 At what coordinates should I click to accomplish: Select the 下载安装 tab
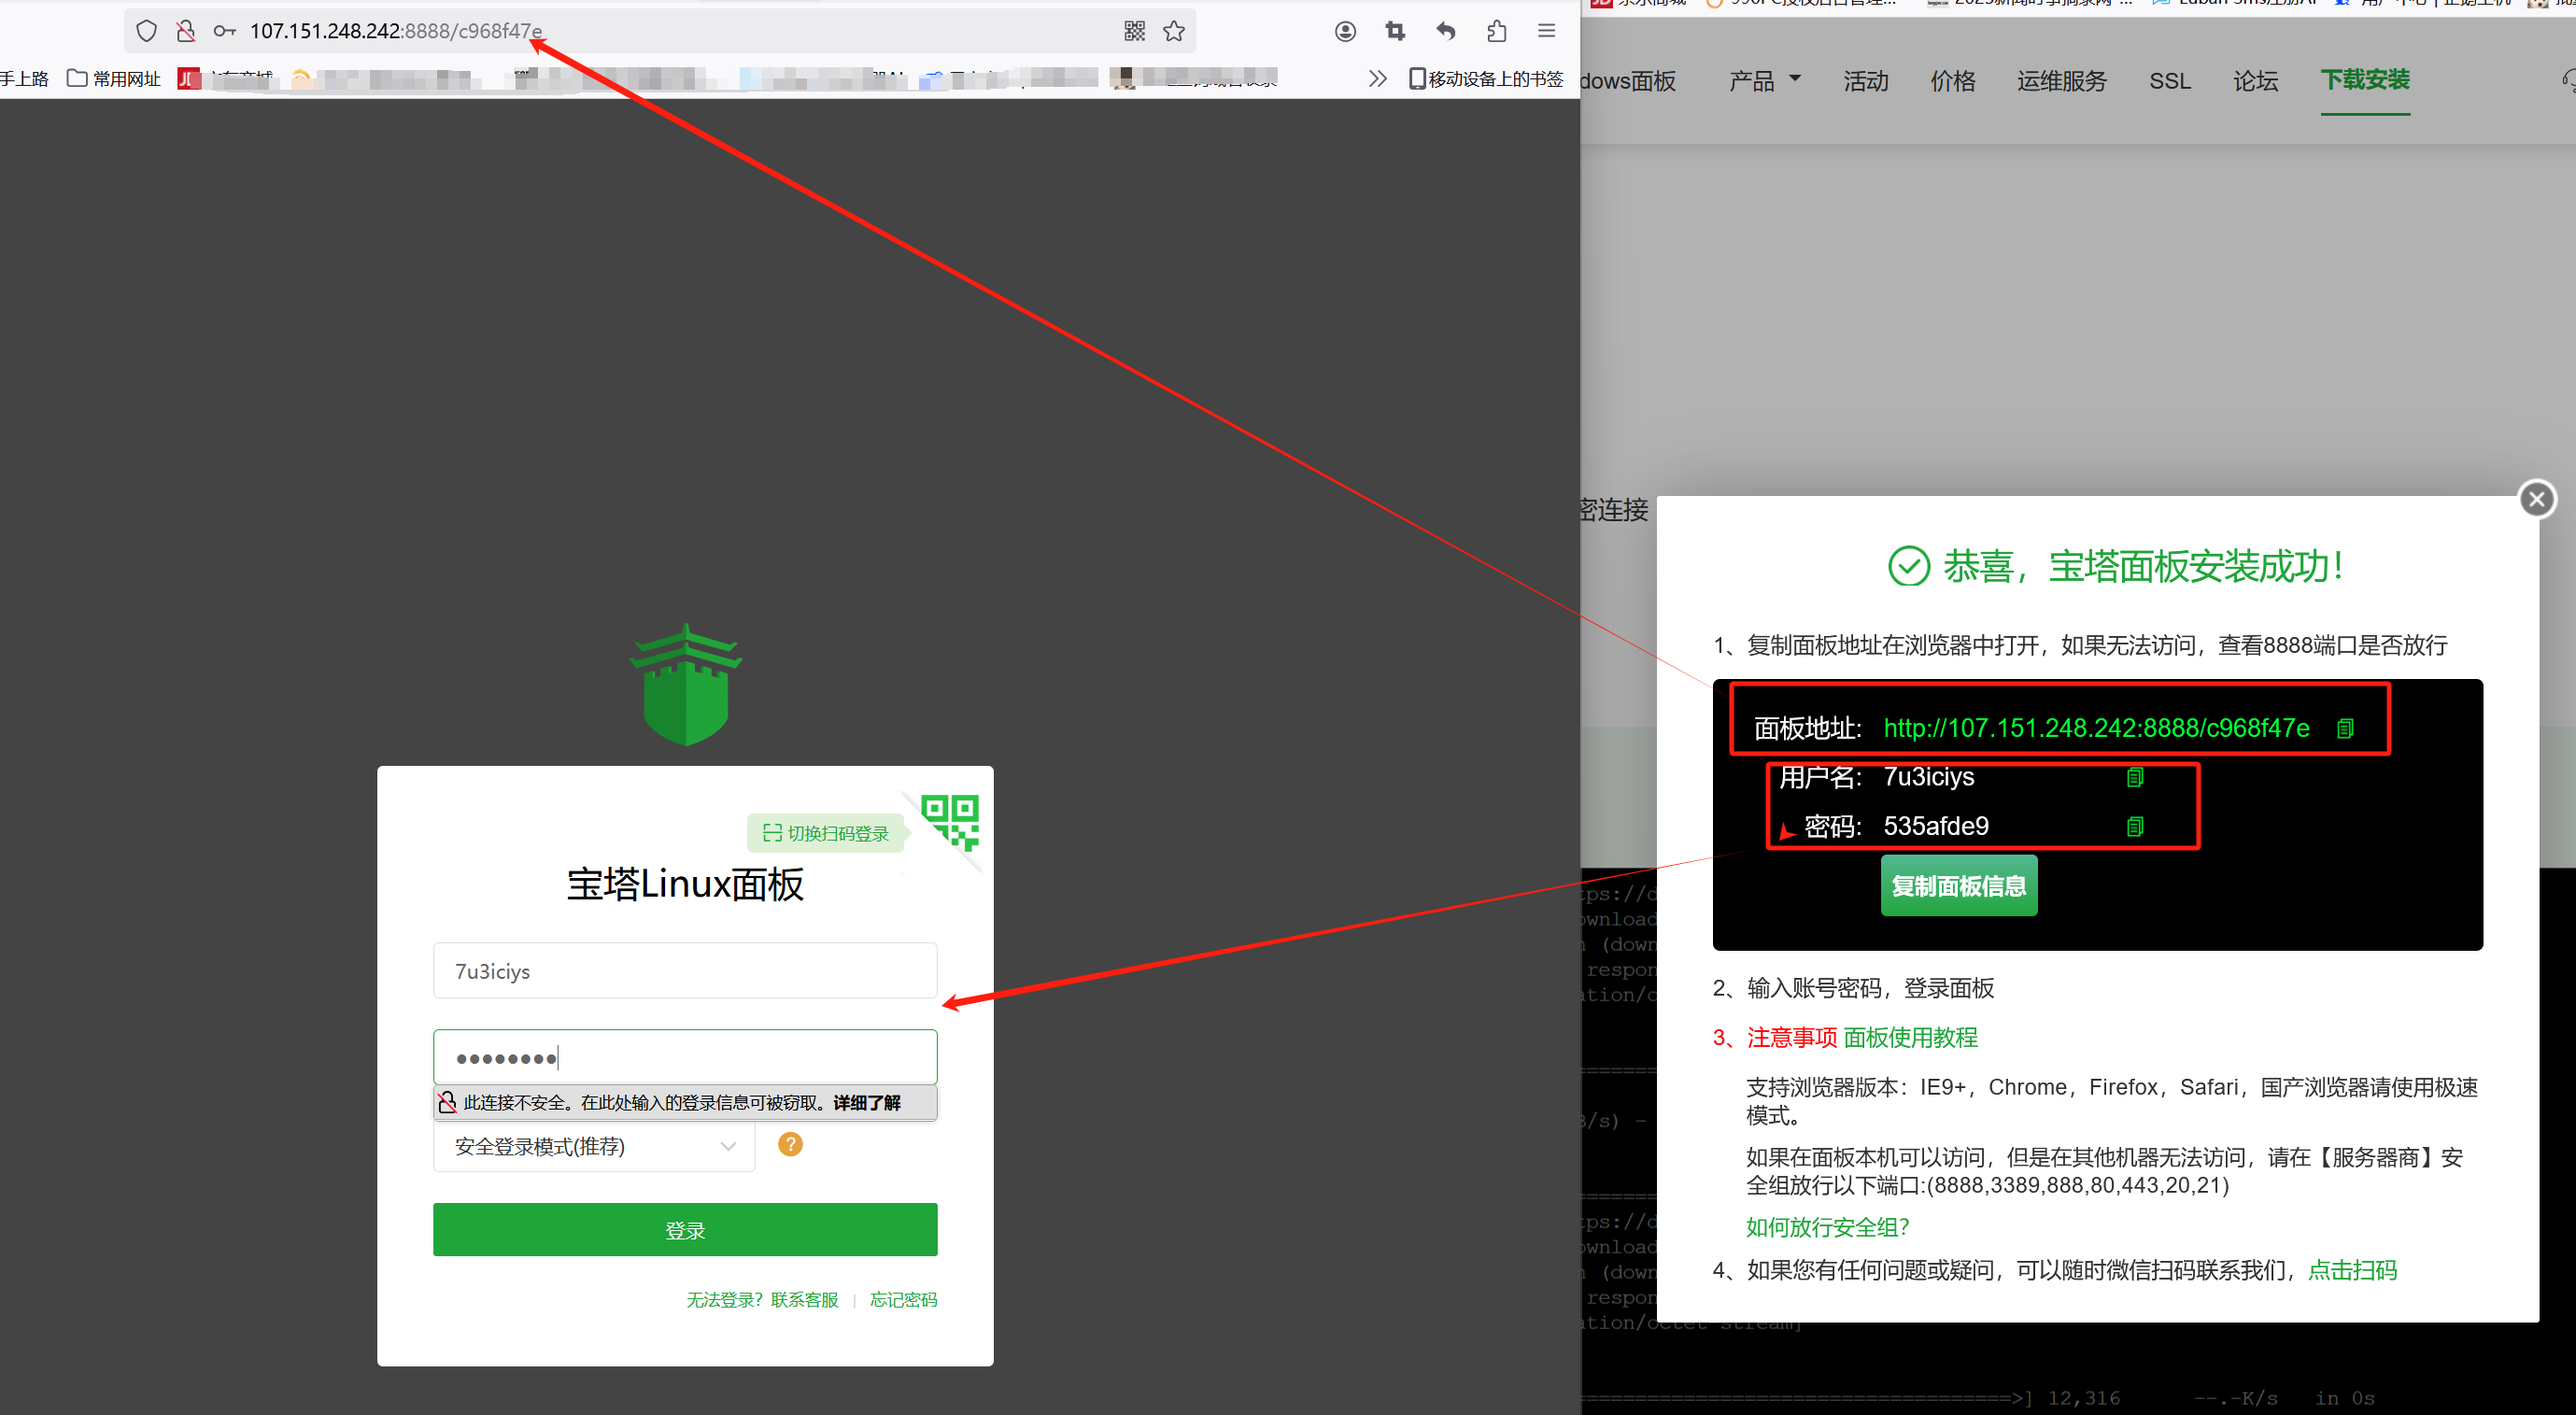(x=2365, y=80)
